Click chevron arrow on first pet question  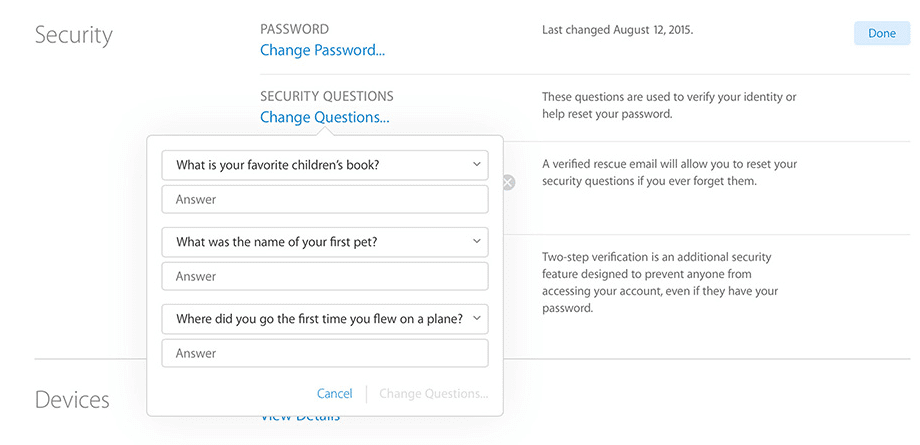[476, 241]
